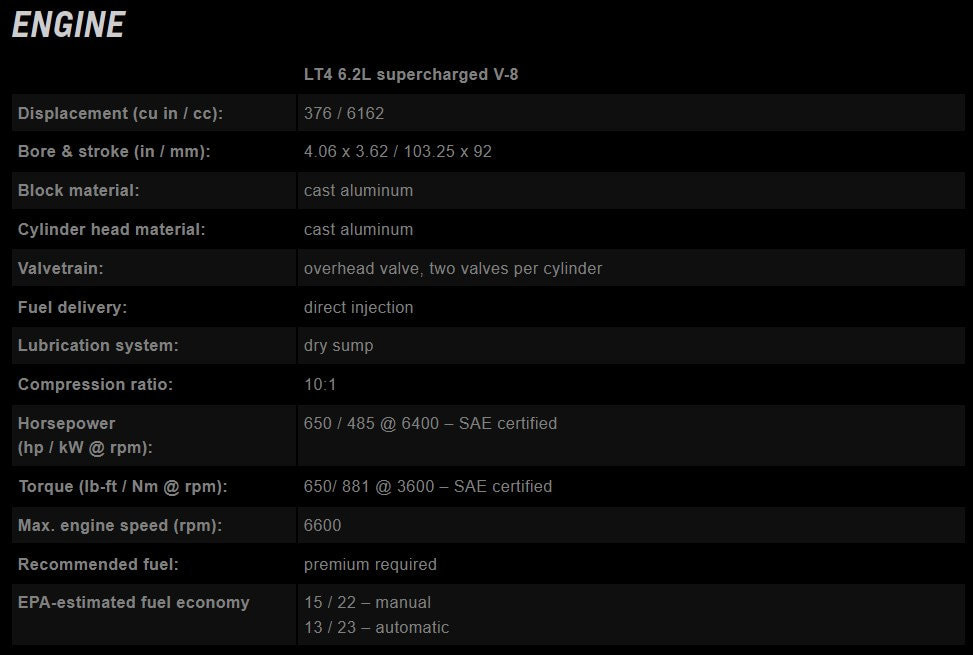Screen dimensions: 973x655
Task: Click the Fuel delivery label
Action: point(73,308)
